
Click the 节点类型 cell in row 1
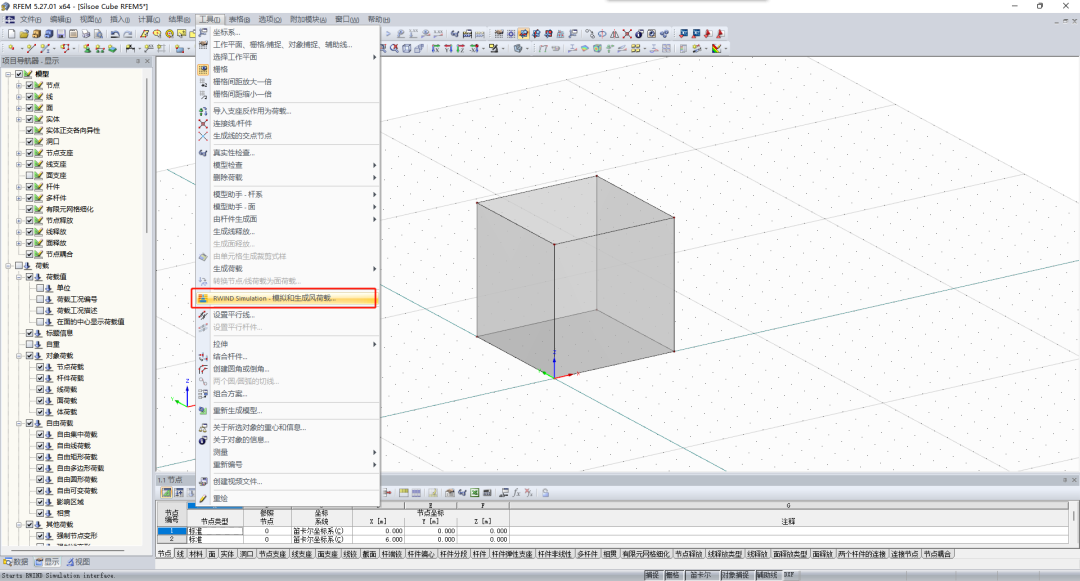tap(215, 531)
